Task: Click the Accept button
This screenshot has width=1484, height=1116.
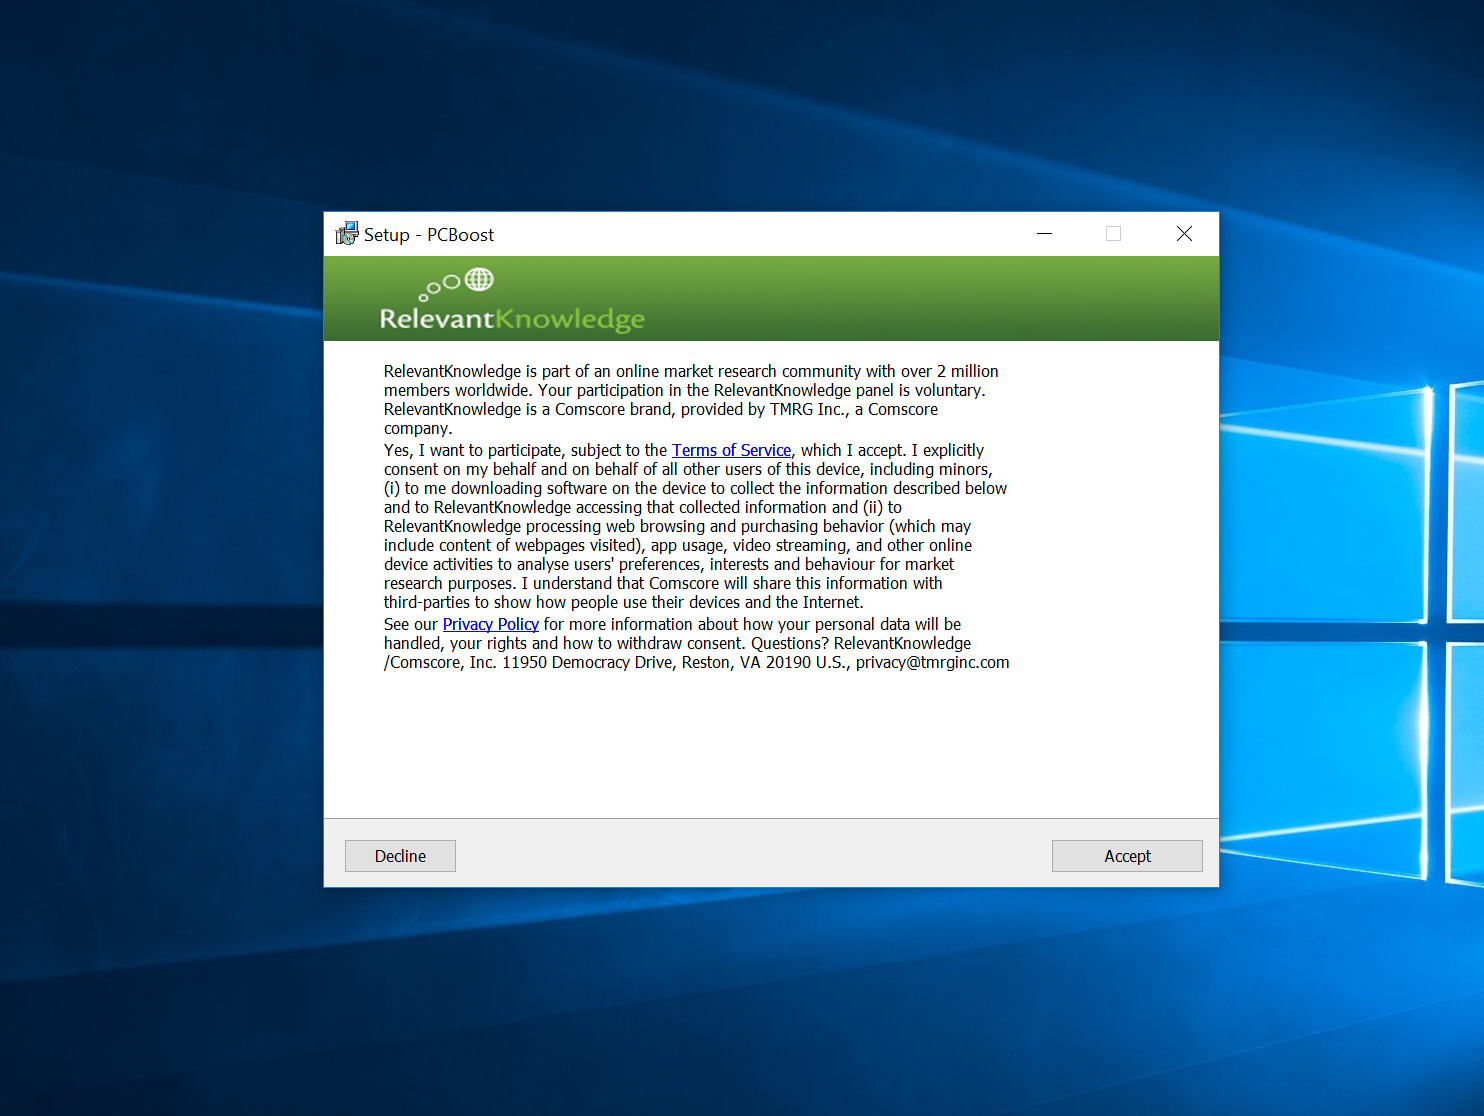Action: pyautogui.click(x=1127, y=856)
